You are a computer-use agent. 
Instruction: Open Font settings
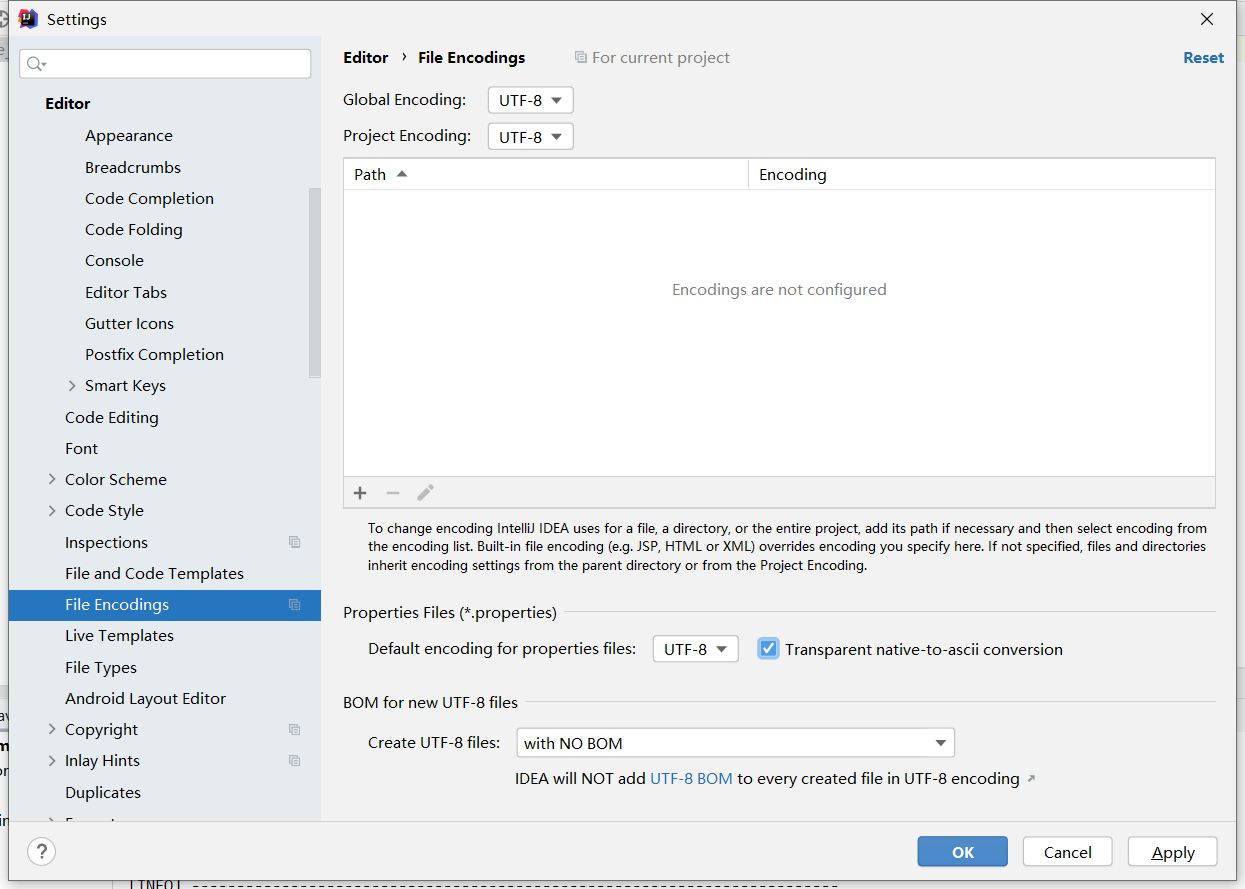point(81,448)
